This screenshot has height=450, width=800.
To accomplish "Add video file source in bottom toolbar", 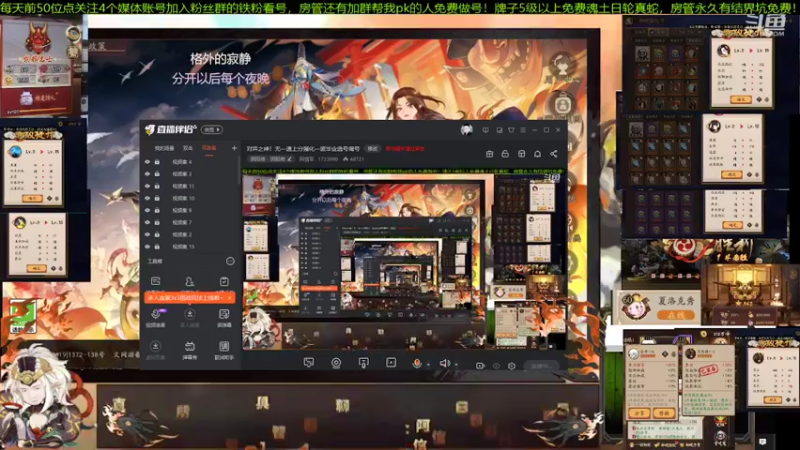I will click(x=391, y=363).
